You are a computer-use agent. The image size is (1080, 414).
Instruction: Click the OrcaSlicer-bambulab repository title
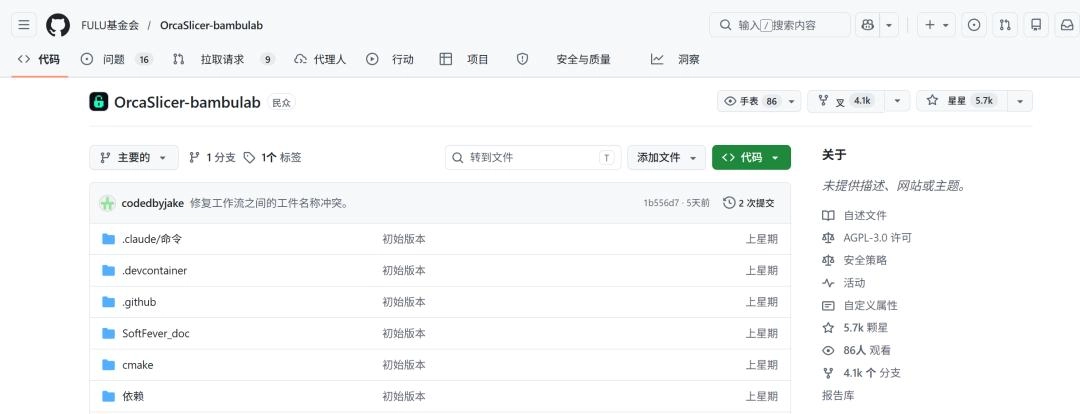click(x=187, y=103)
